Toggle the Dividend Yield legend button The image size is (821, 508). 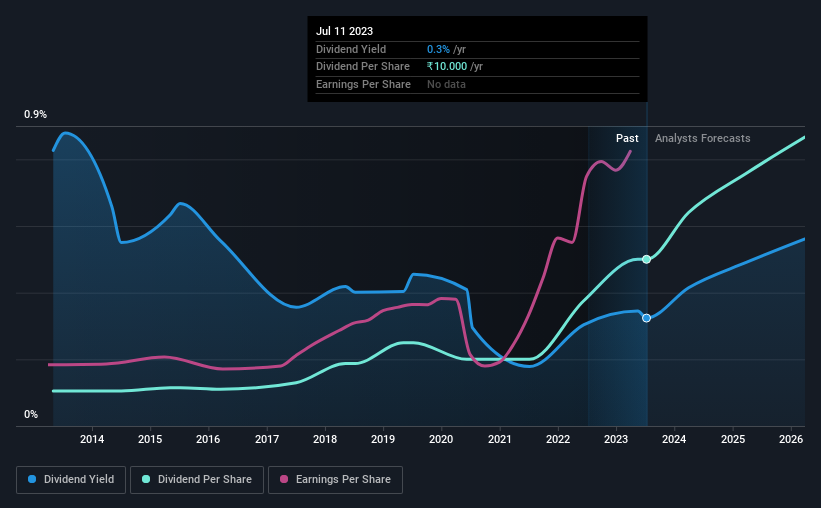pyautogui.click(x=71, y=480)
